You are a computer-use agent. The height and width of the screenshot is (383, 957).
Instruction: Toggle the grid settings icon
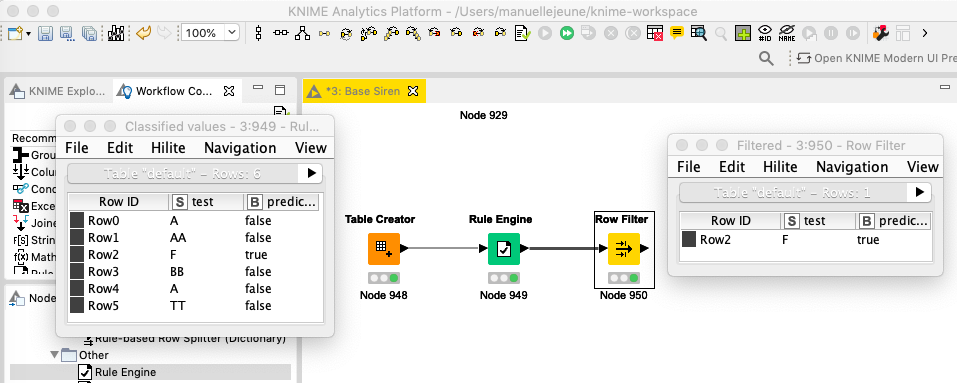(x=742, y=33)
